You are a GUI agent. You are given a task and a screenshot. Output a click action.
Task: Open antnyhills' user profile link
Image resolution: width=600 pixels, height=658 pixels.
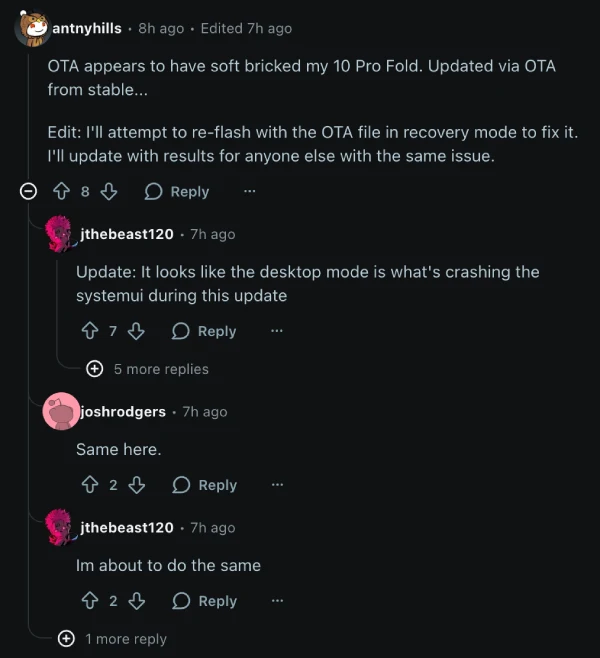coord(86,28)
